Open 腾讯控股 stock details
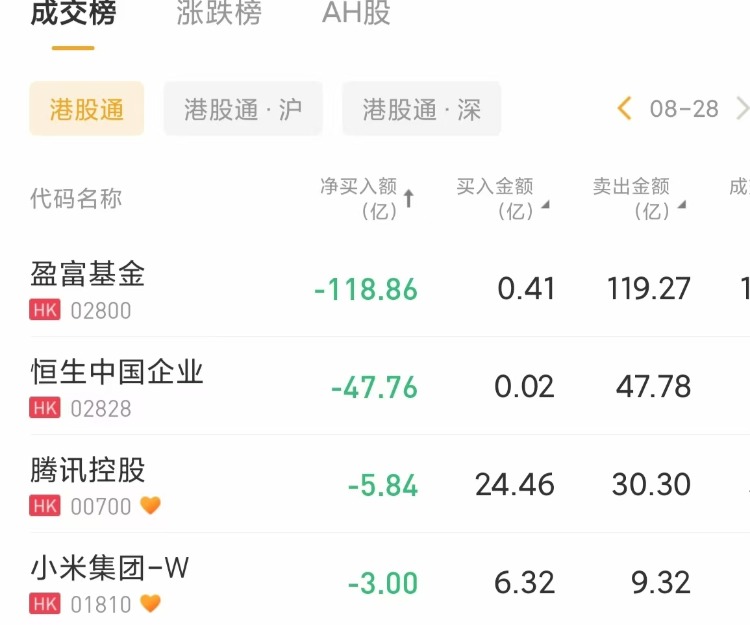 tap(88, 470)
